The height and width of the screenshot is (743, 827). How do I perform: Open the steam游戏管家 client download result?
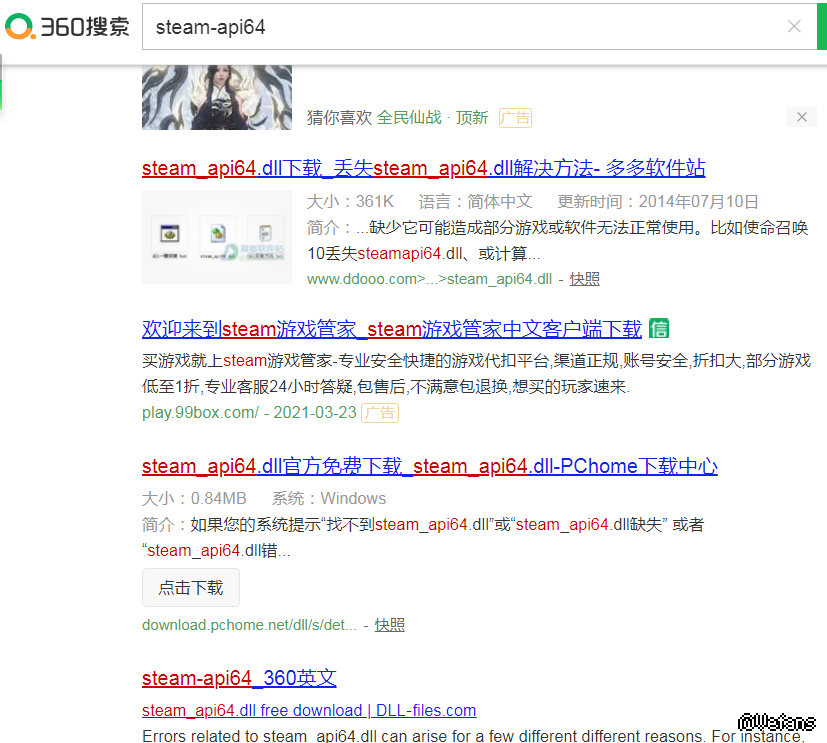click(391, 328)
